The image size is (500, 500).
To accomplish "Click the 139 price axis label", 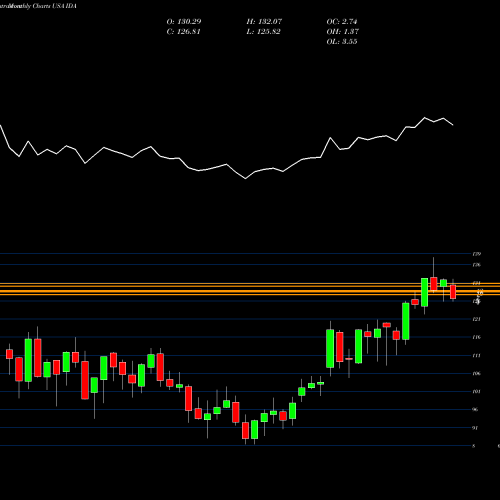I will coord(477,254).
